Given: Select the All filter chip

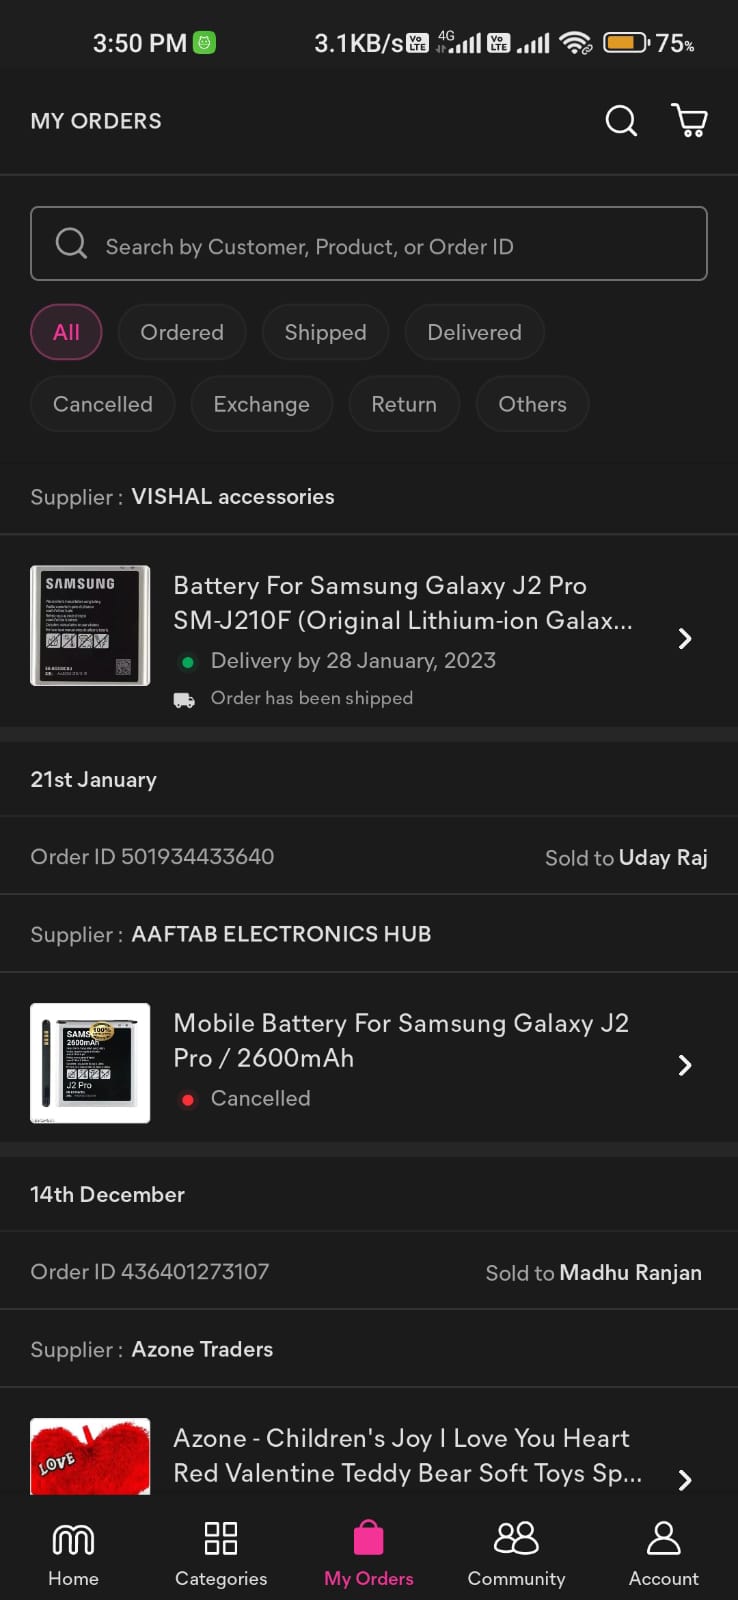Looking at the screenshot, I should tap(66, 332).
